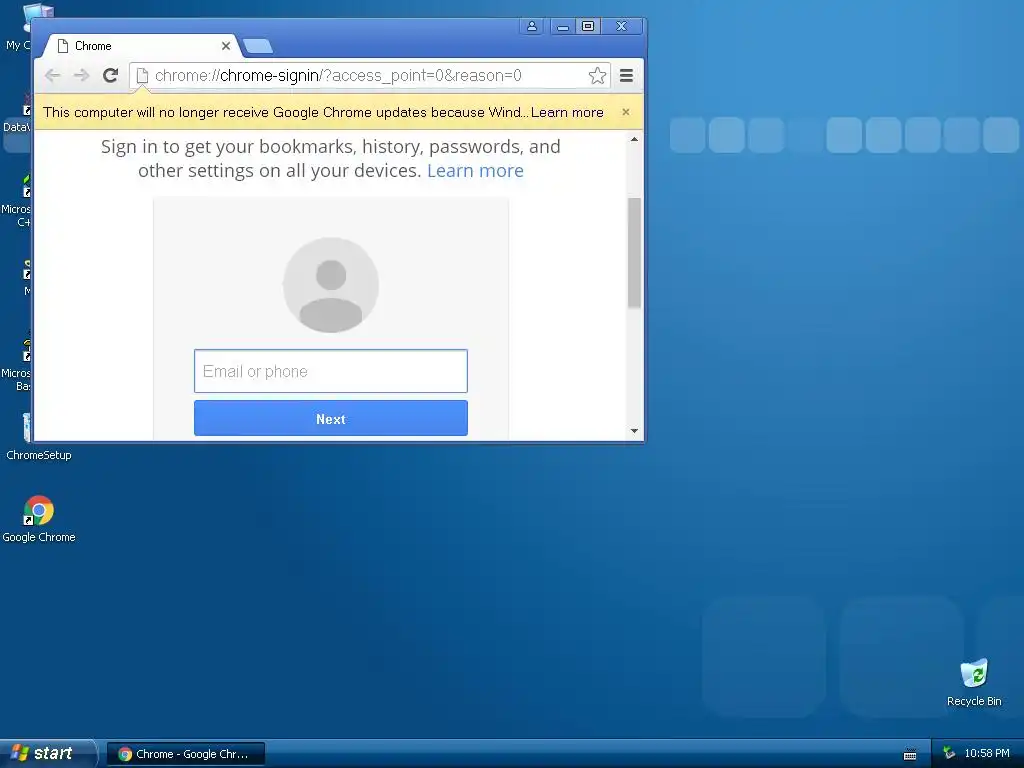Open Learn more in the yellow infobar
Image resolution: width=1024 pixels, height=768 pixels.
point(567,112)
